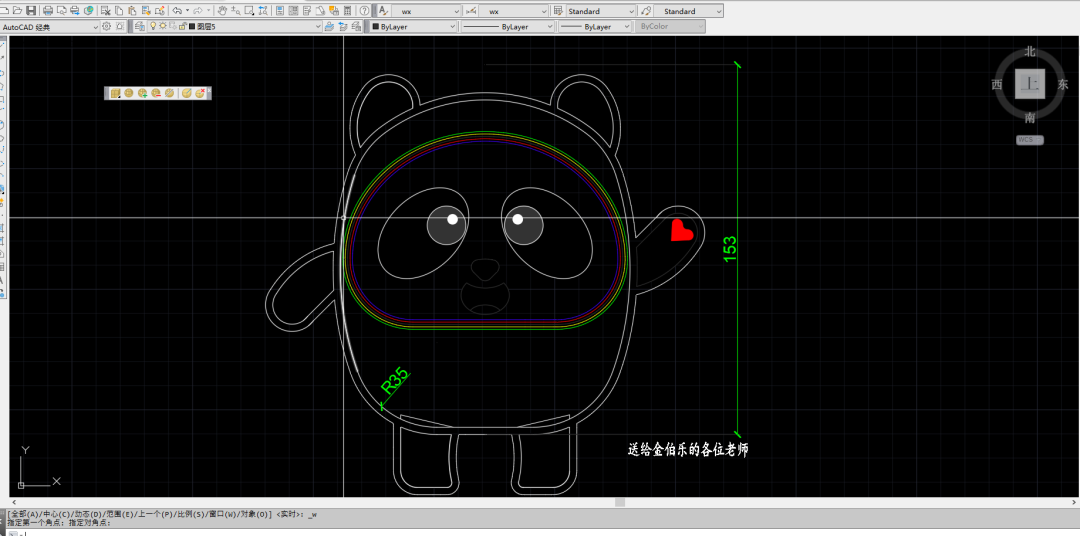Save the drawing with the floppy icon
Image resolution: width=1080 pixels, height=536 pixels.
coord(31,10)
